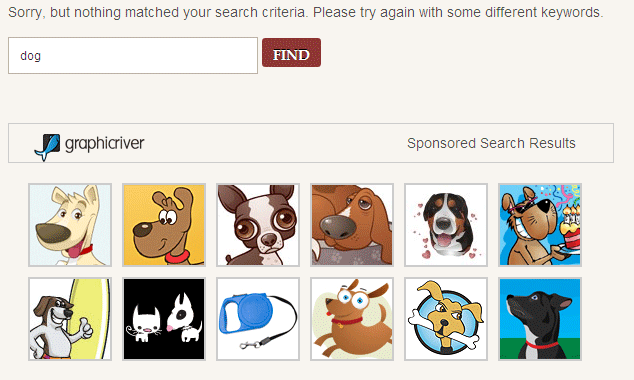The height and width of the screenshot is (380, 634).
Task: Click the sponsored results header banner
Action: 311,143
